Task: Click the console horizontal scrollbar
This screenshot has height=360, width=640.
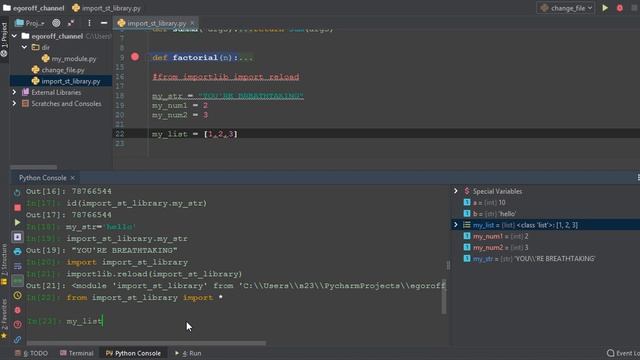Action: (x=146, y=343)
